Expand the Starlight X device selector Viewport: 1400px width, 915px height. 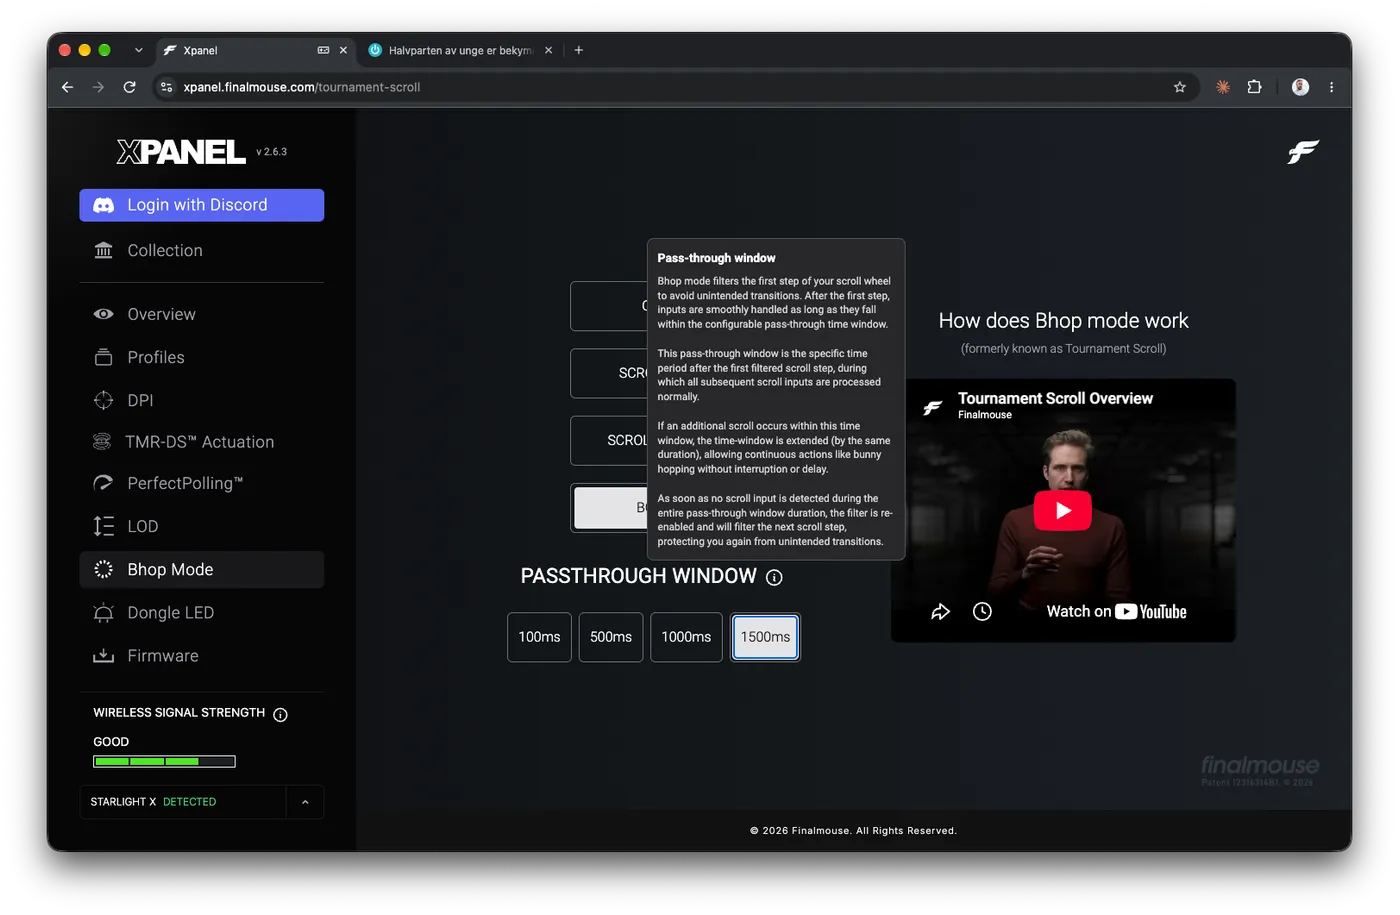(305, 802)
